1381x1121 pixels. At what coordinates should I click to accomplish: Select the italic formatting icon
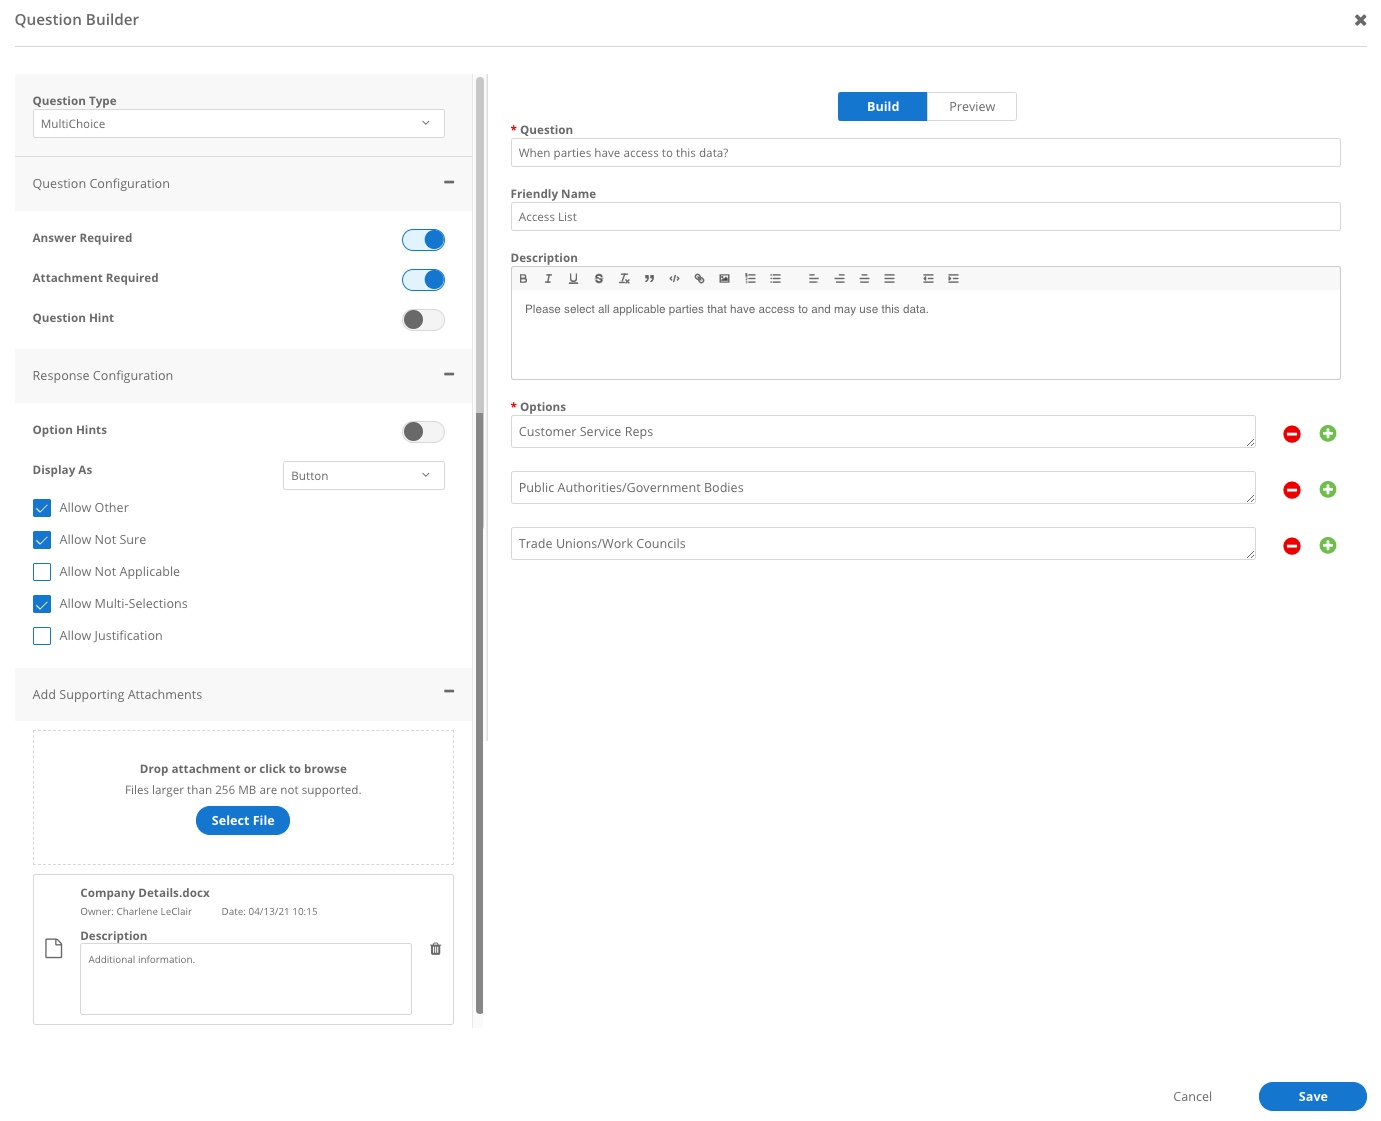(x=548, y=278)
